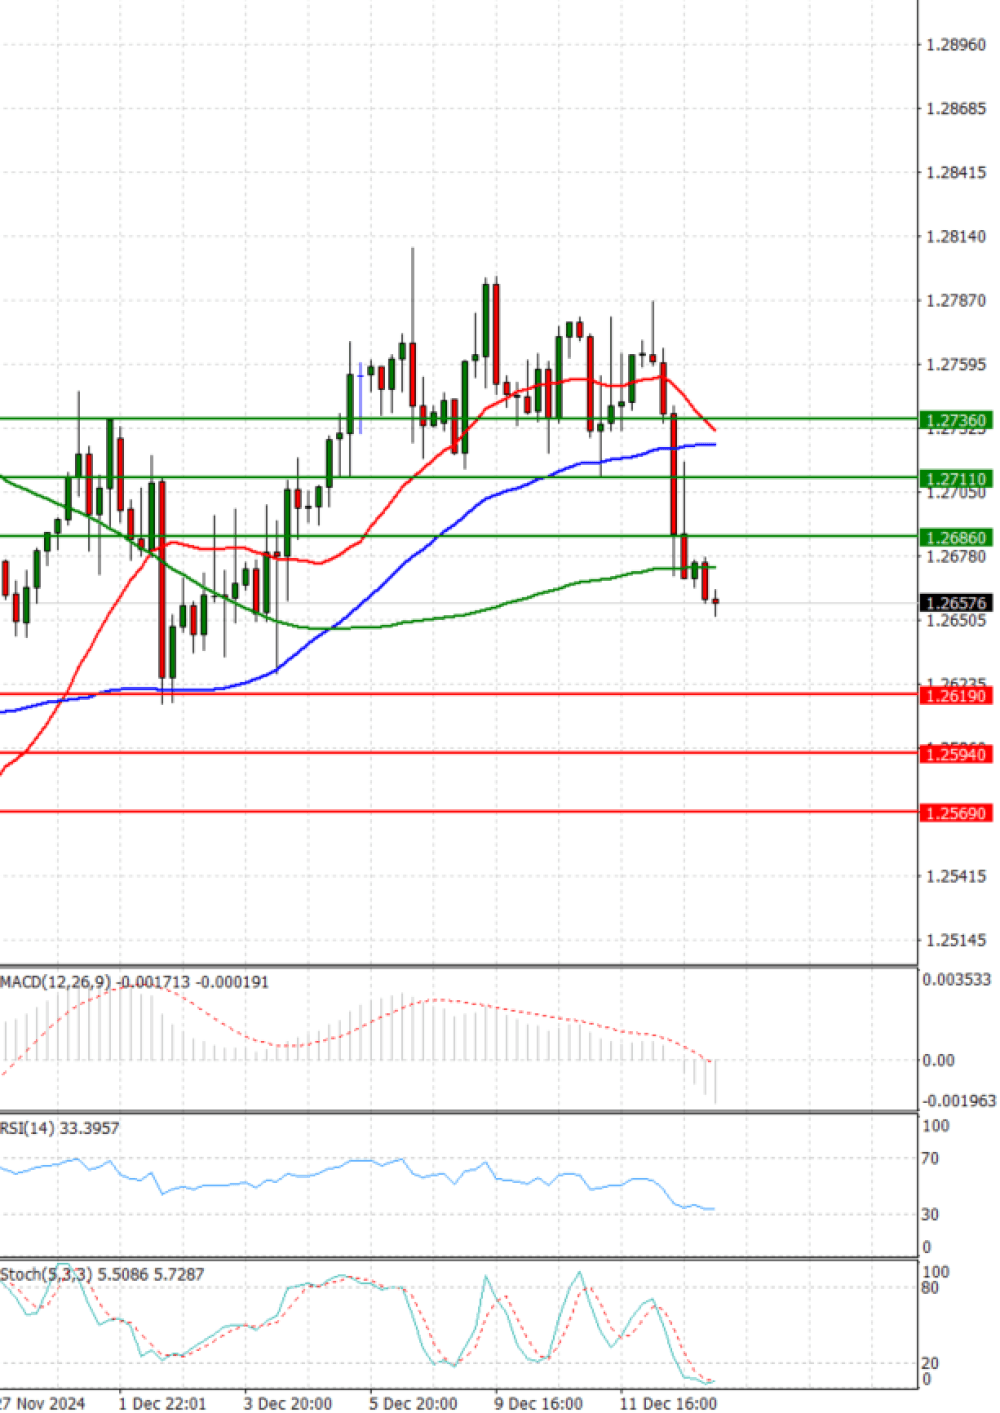The height and width of the screenshot is (1413, 1000).
Task: Click the 9 Dec 16:00 time label
Action: point(538,1403)
